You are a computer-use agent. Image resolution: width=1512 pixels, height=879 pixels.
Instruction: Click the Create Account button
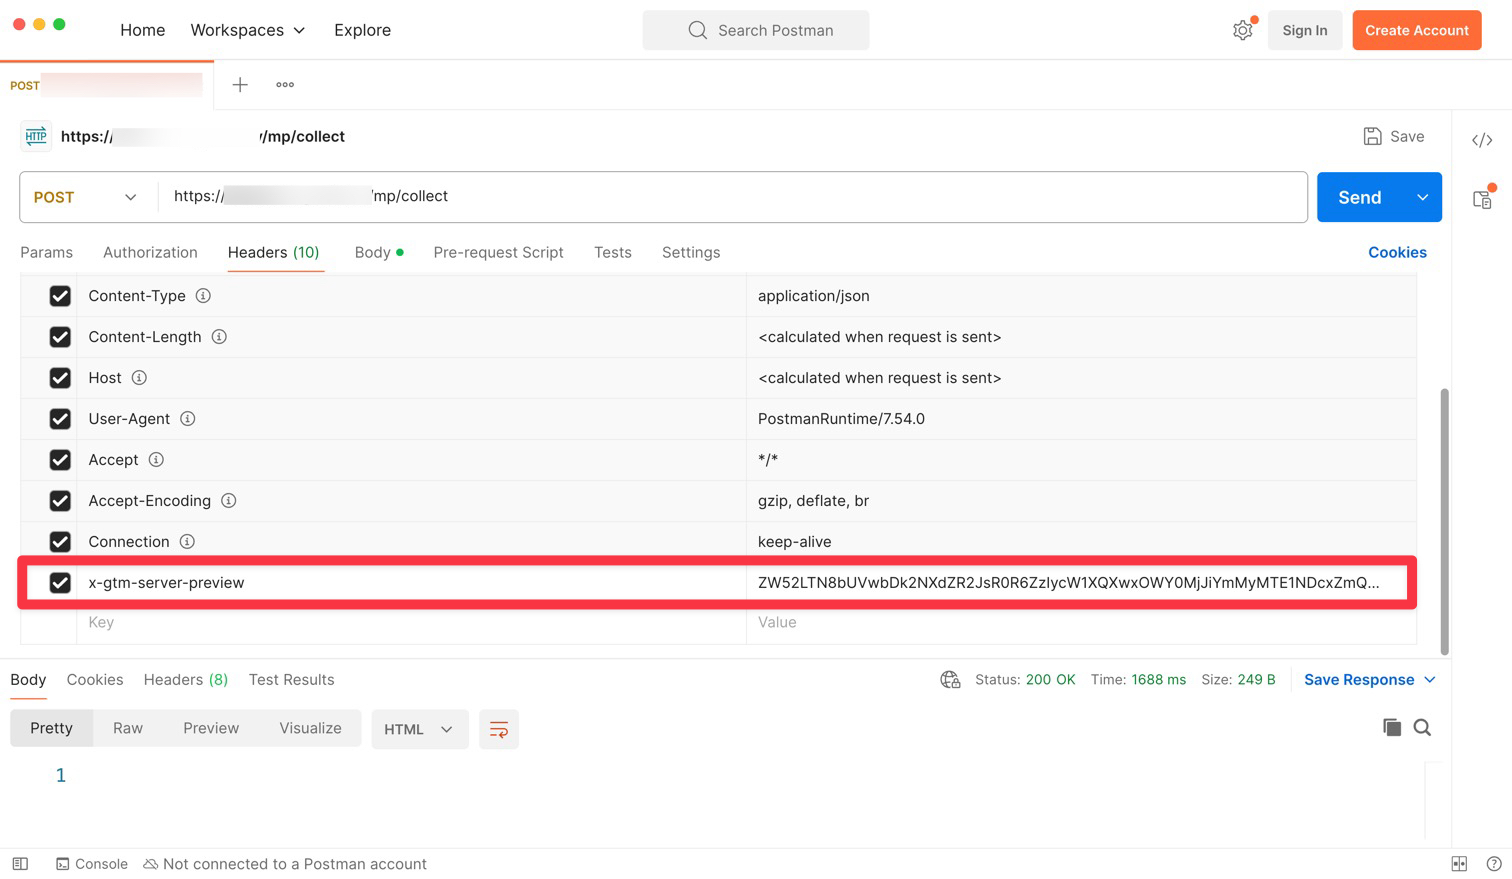(1416, 30)
